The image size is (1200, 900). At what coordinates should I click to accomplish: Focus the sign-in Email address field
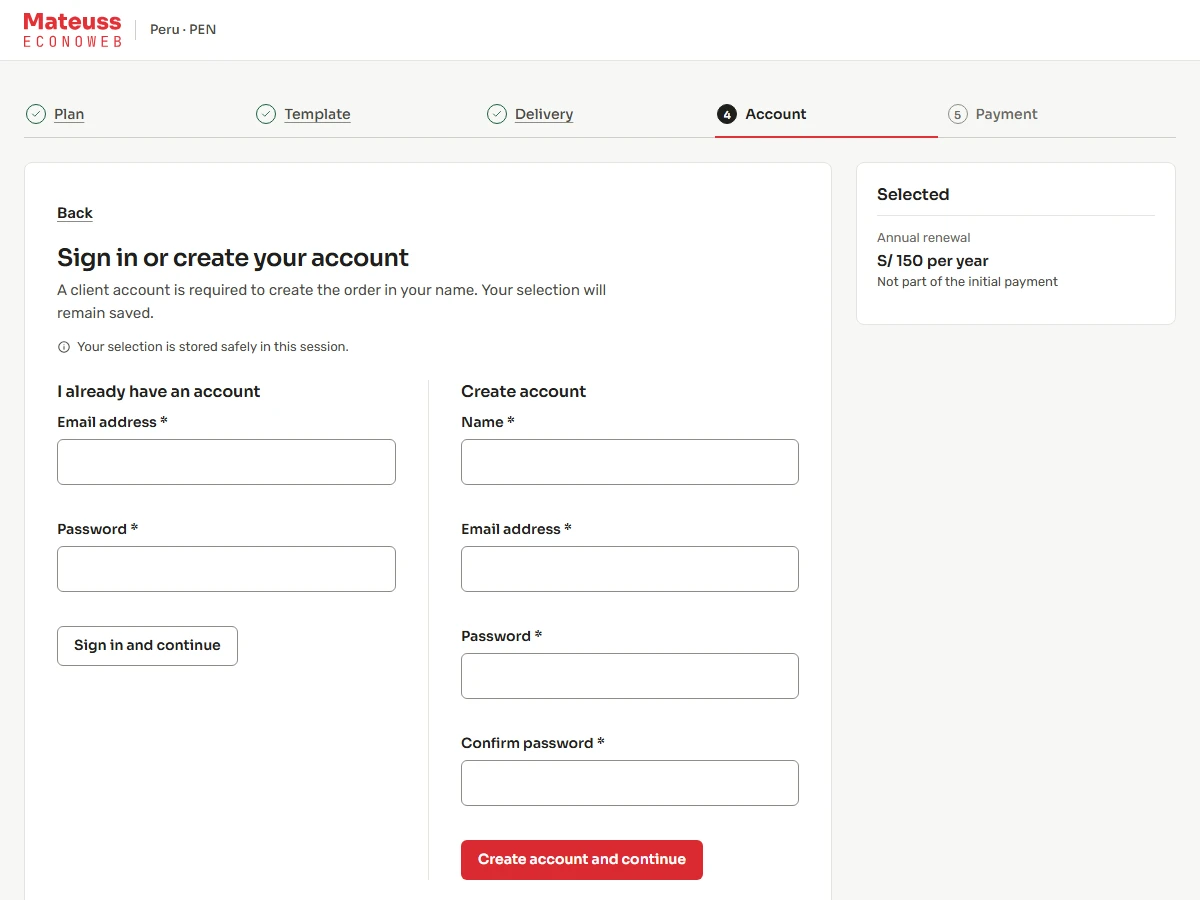click(226, 462)
